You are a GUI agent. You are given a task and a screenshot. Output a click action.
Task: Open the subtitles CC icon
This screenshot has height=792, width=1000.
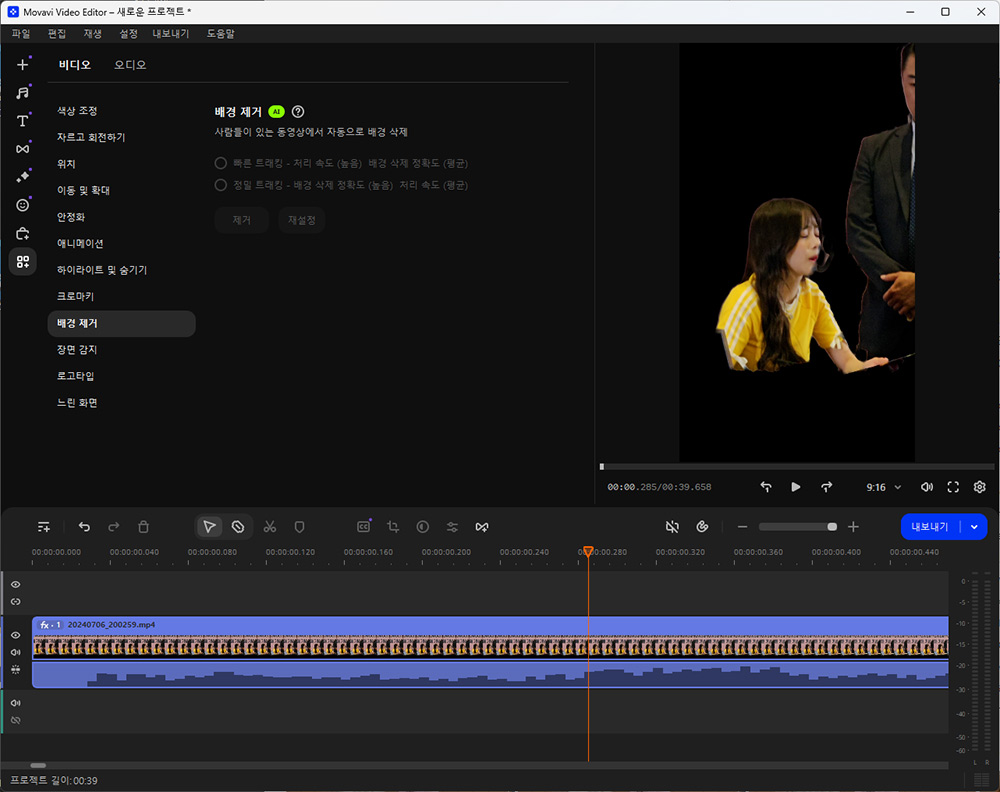364,527
